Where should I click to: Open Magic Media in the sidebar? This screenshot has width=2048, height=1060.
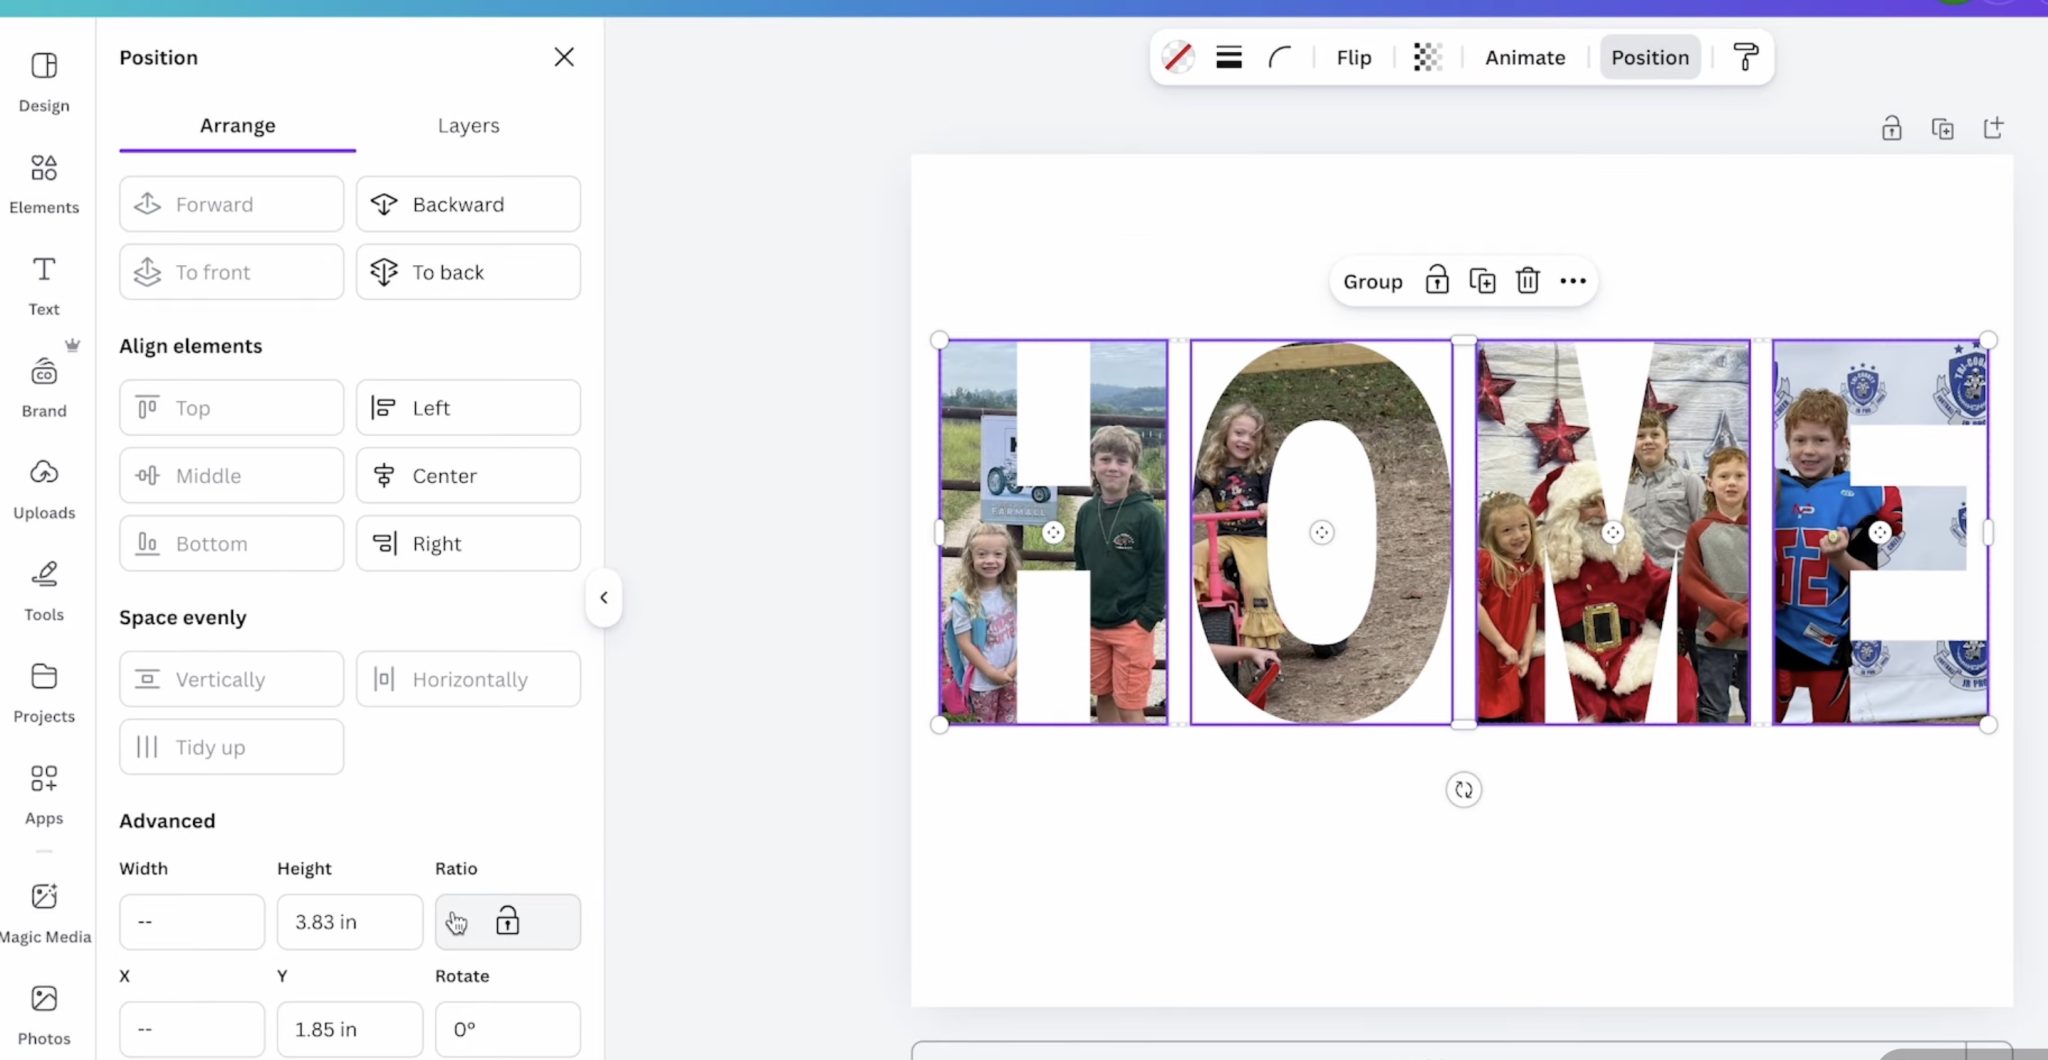[x=44, y=910]
